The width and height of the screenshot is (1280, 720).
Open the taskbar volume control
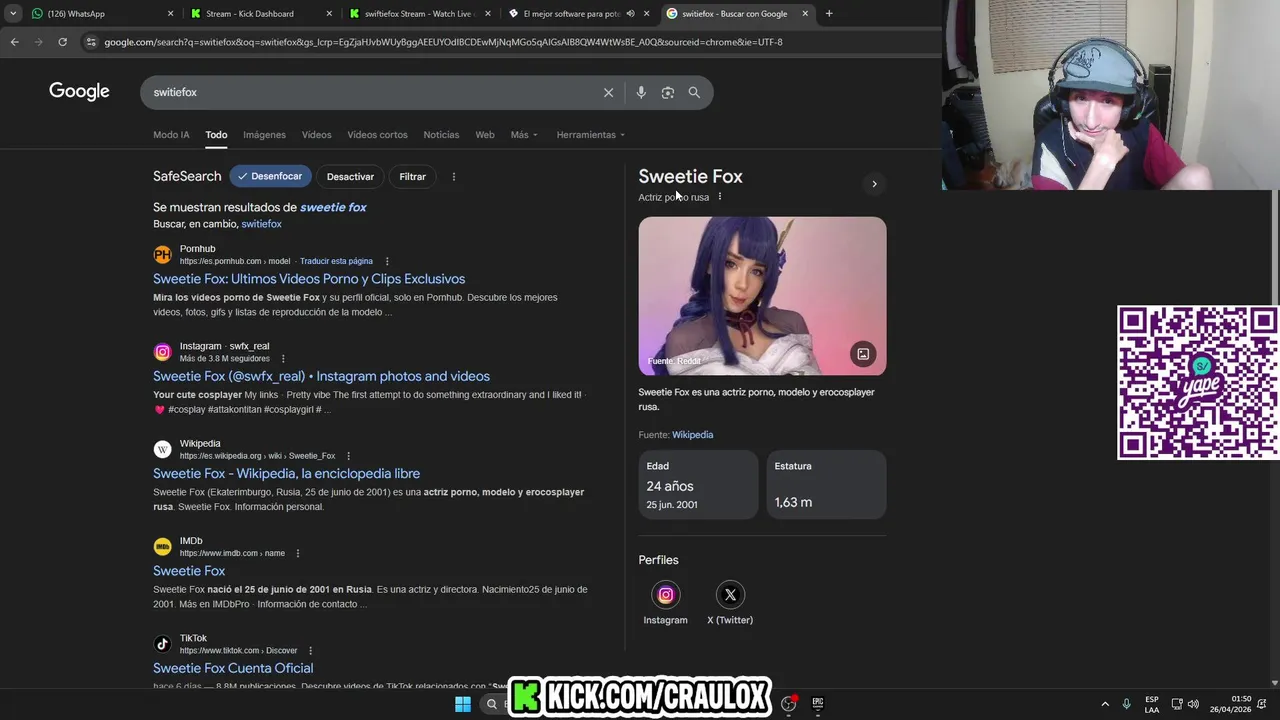click(x=1193, y=704)
